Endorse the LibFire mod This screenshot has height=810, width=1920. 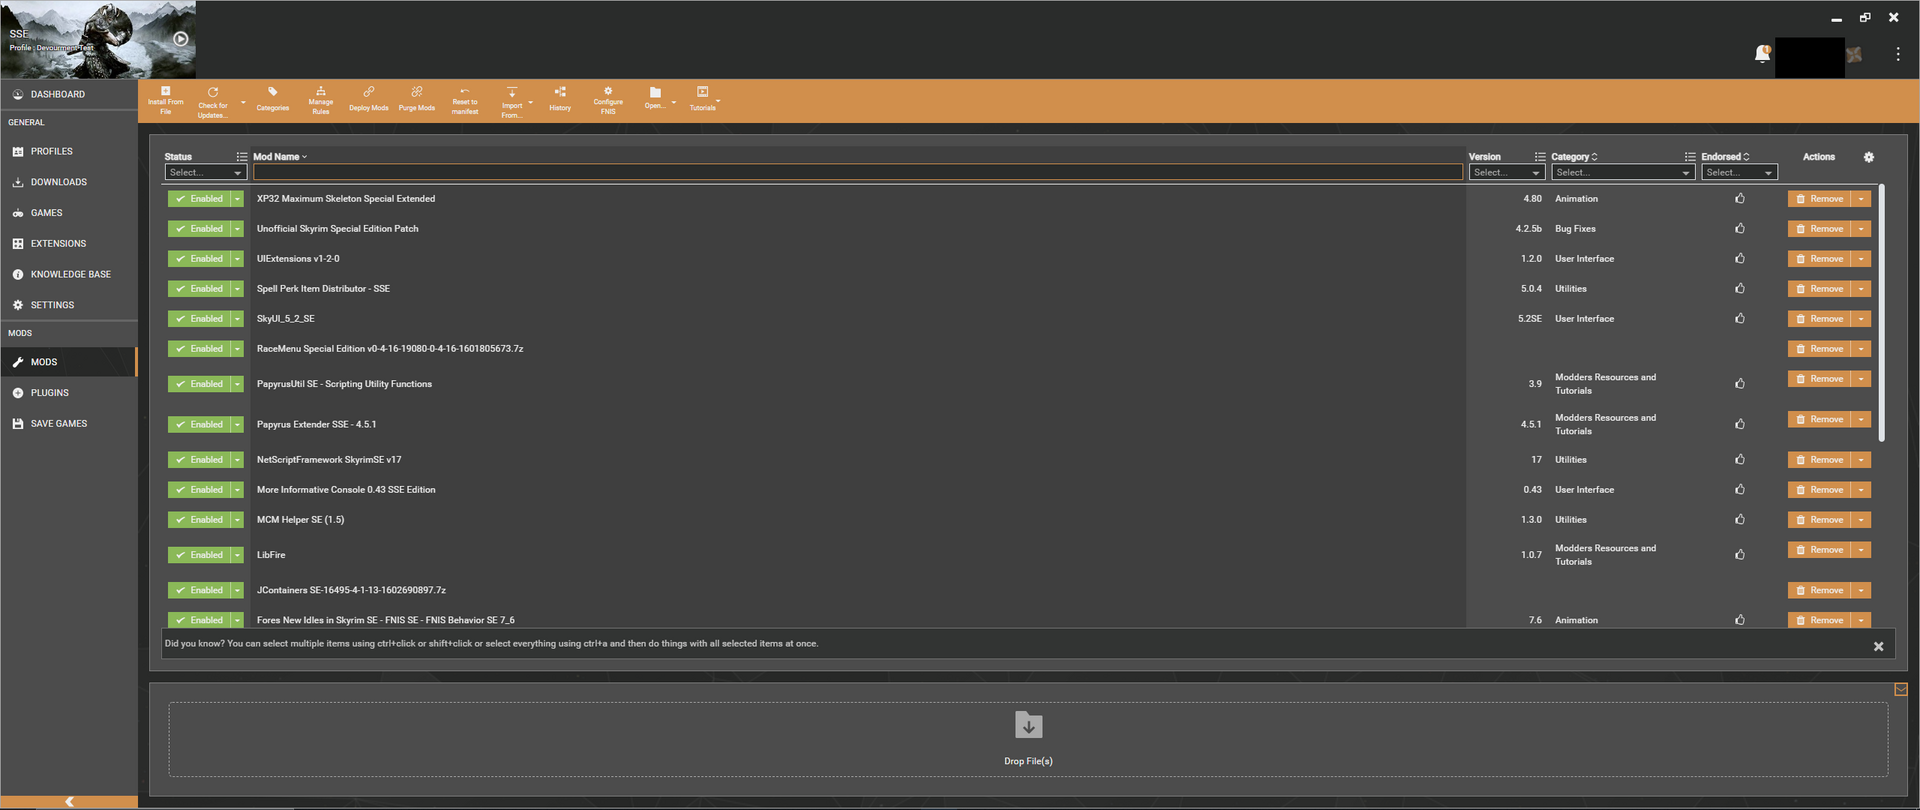click(1740, 555)
